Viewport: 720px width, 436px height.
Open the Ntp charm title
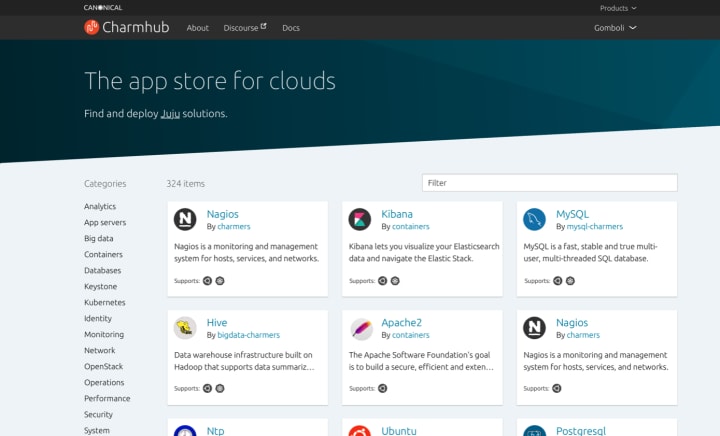(x=215, y=430)
